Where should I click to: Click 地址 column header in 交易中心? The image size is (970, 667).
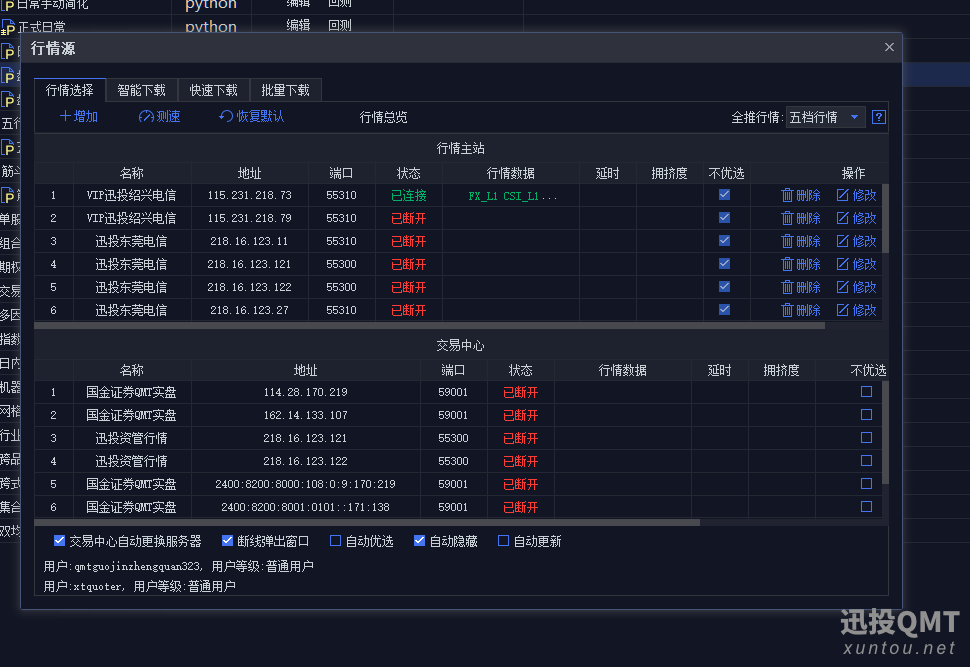[x=306, y=371]
